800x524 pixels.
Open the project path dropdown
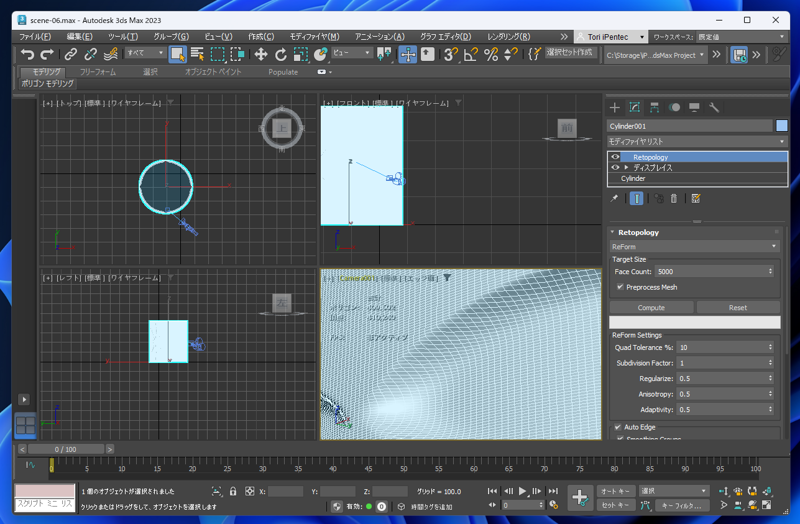click(x=655, y=55)
